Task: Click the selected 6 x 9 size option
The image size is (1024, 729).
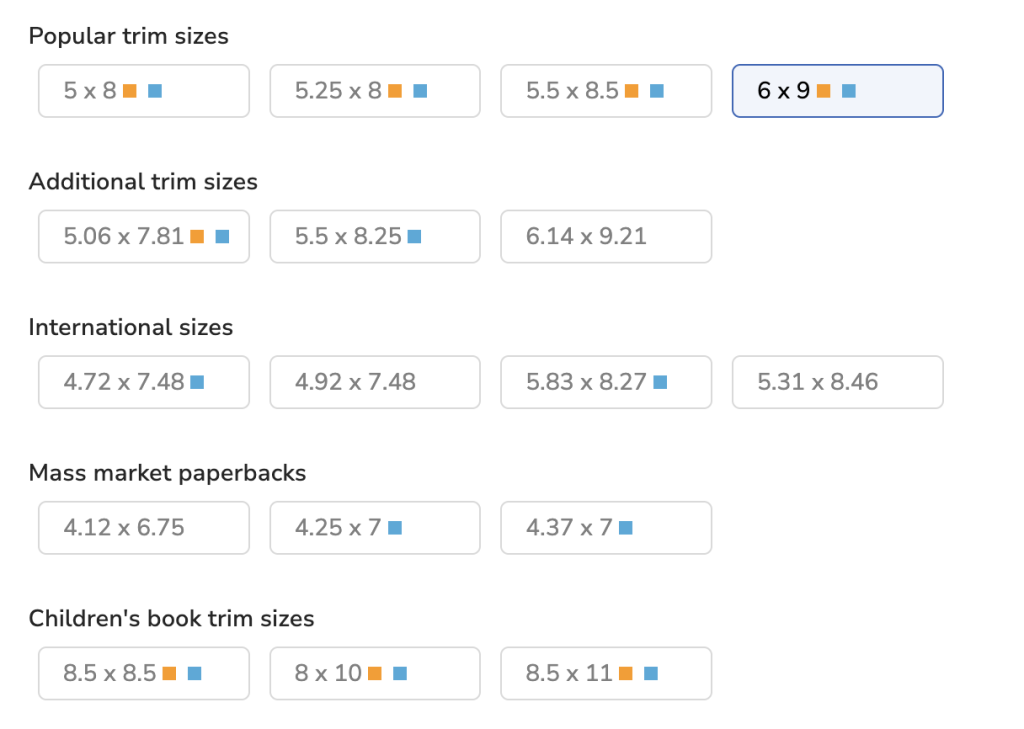Action: click(x=837, y=91)
